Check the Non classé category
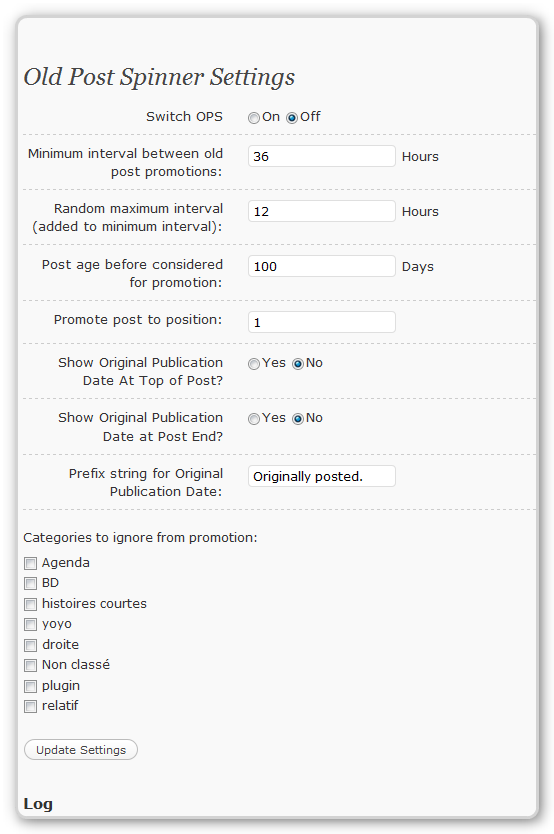This screenshot has width=554, height=834. click(31, 665)
